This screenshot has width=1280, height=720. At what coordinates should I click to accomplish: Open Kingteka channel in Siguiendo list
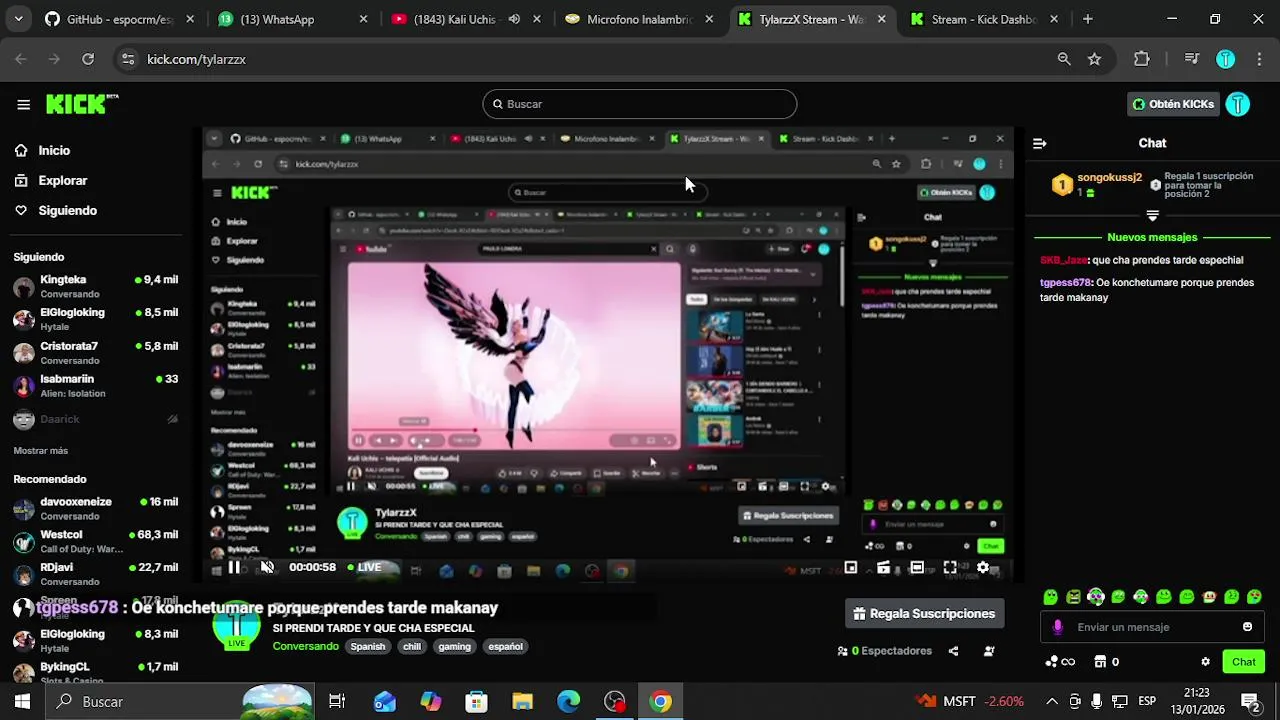click(x=96, y=286)
